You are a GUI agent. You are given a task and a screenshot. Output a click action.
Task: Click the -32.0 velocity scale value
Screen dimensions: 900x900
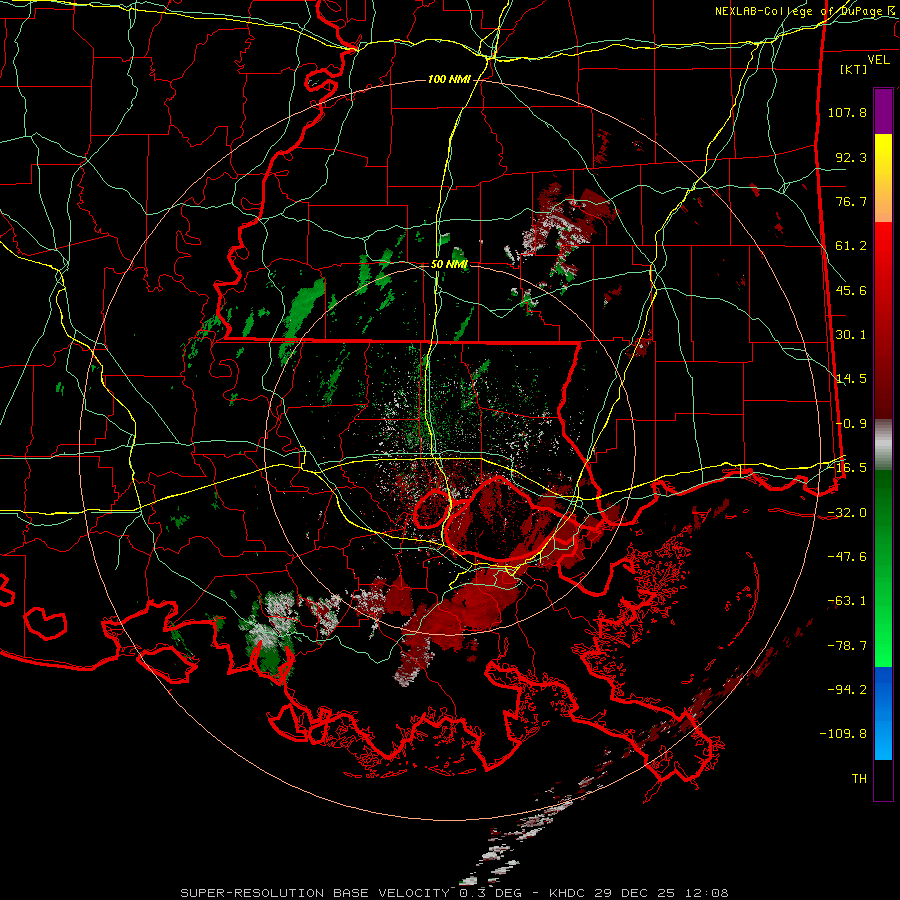coord(847,513)
